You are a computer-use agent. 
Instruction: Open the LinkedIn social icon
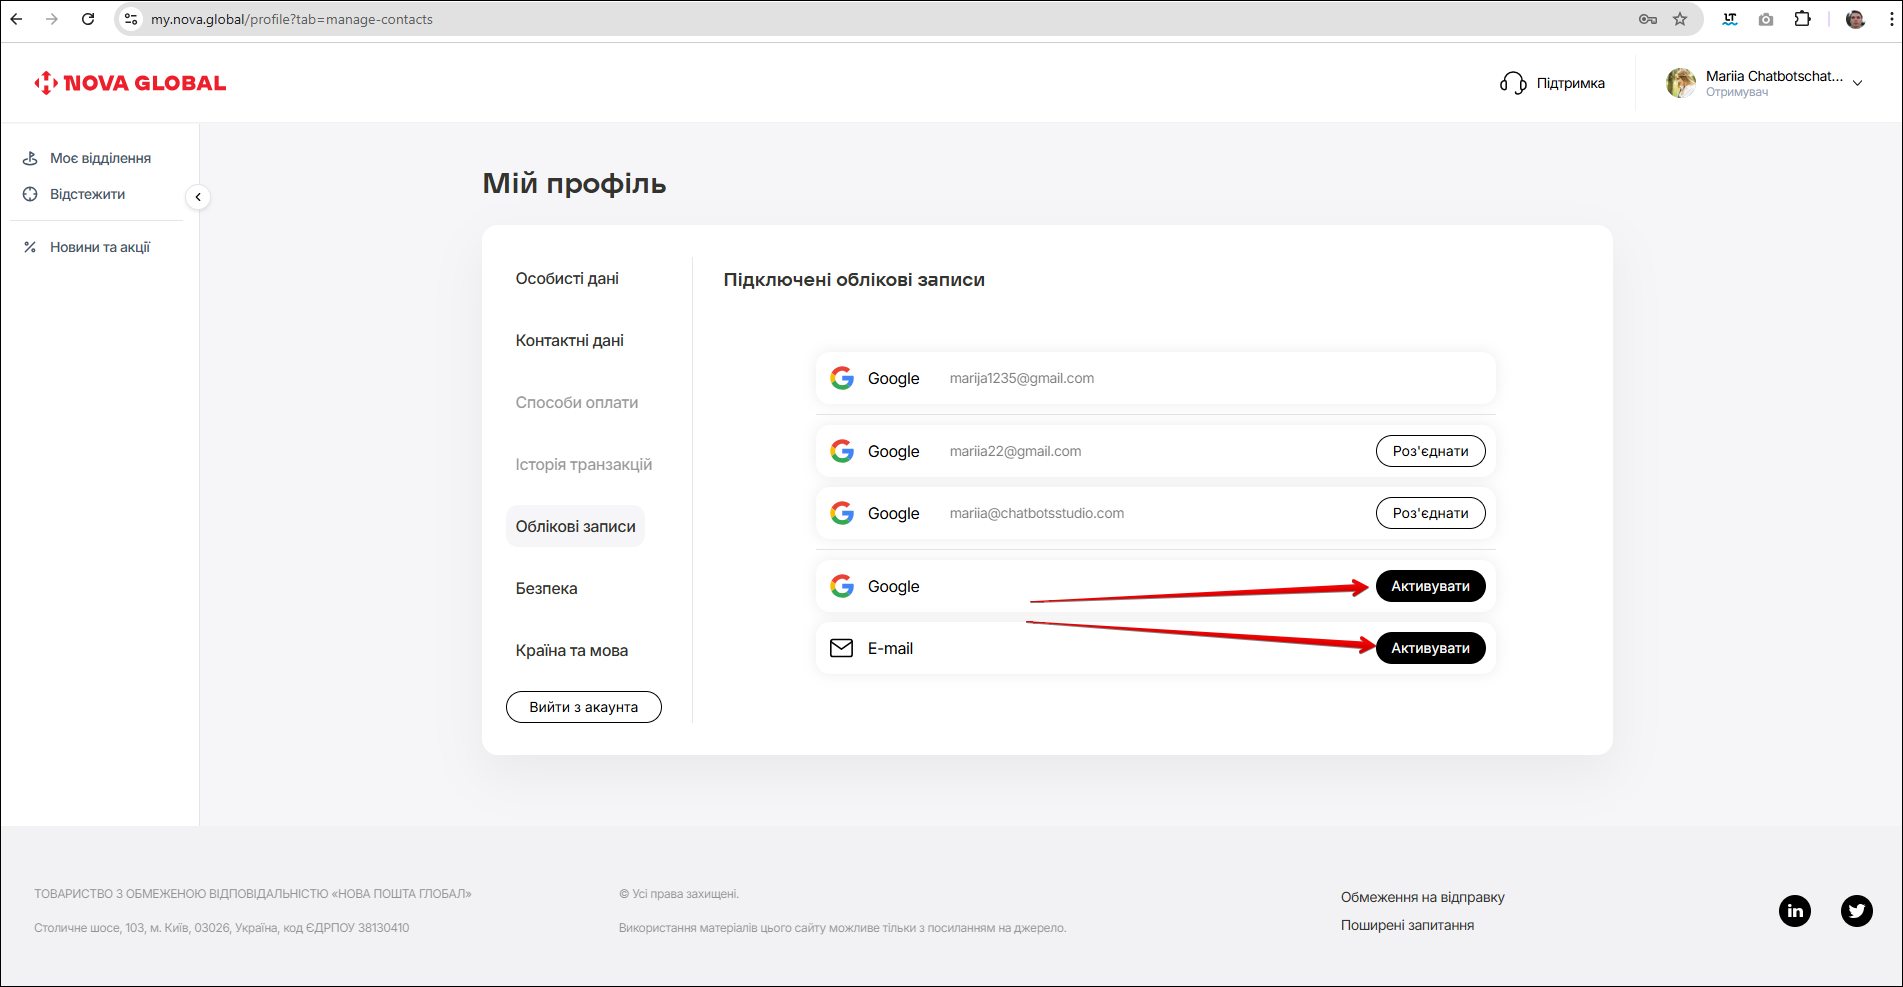1795,911
